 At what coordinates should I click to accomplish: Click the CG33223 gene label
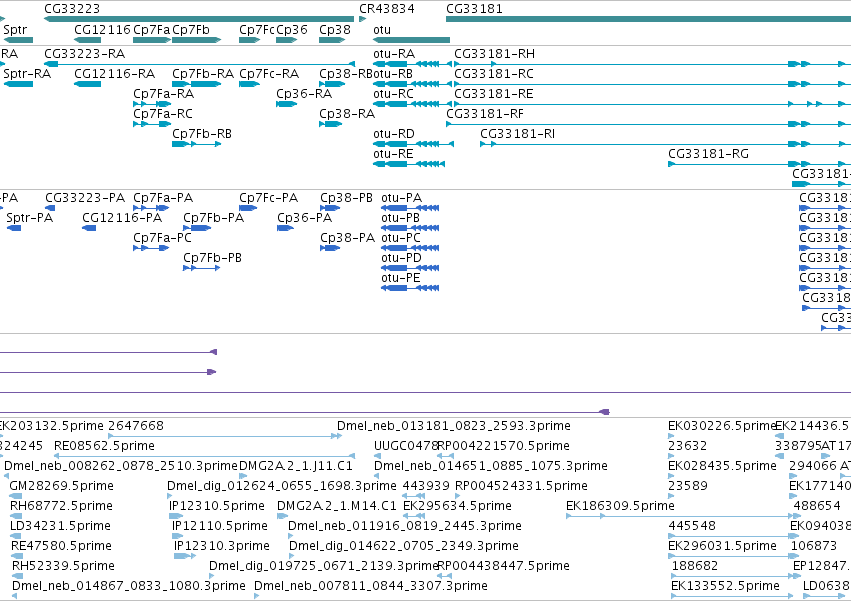[72, 9]
